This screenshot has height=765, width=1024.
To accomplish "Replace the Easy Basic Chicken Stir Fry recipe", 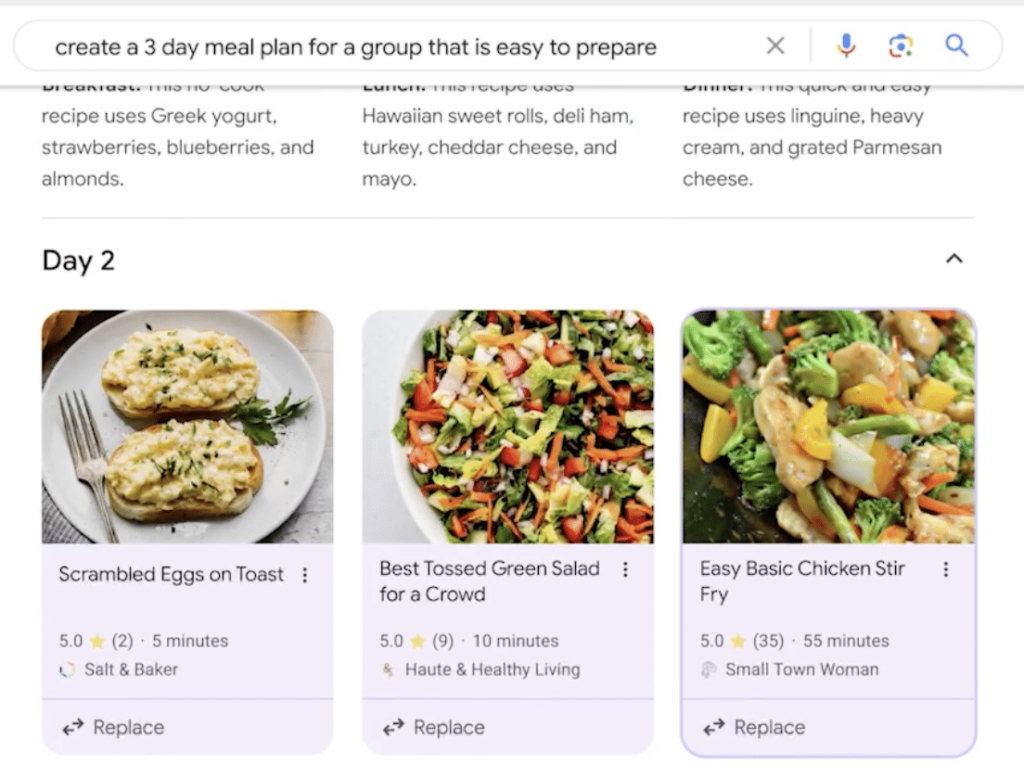I will 754,727.
